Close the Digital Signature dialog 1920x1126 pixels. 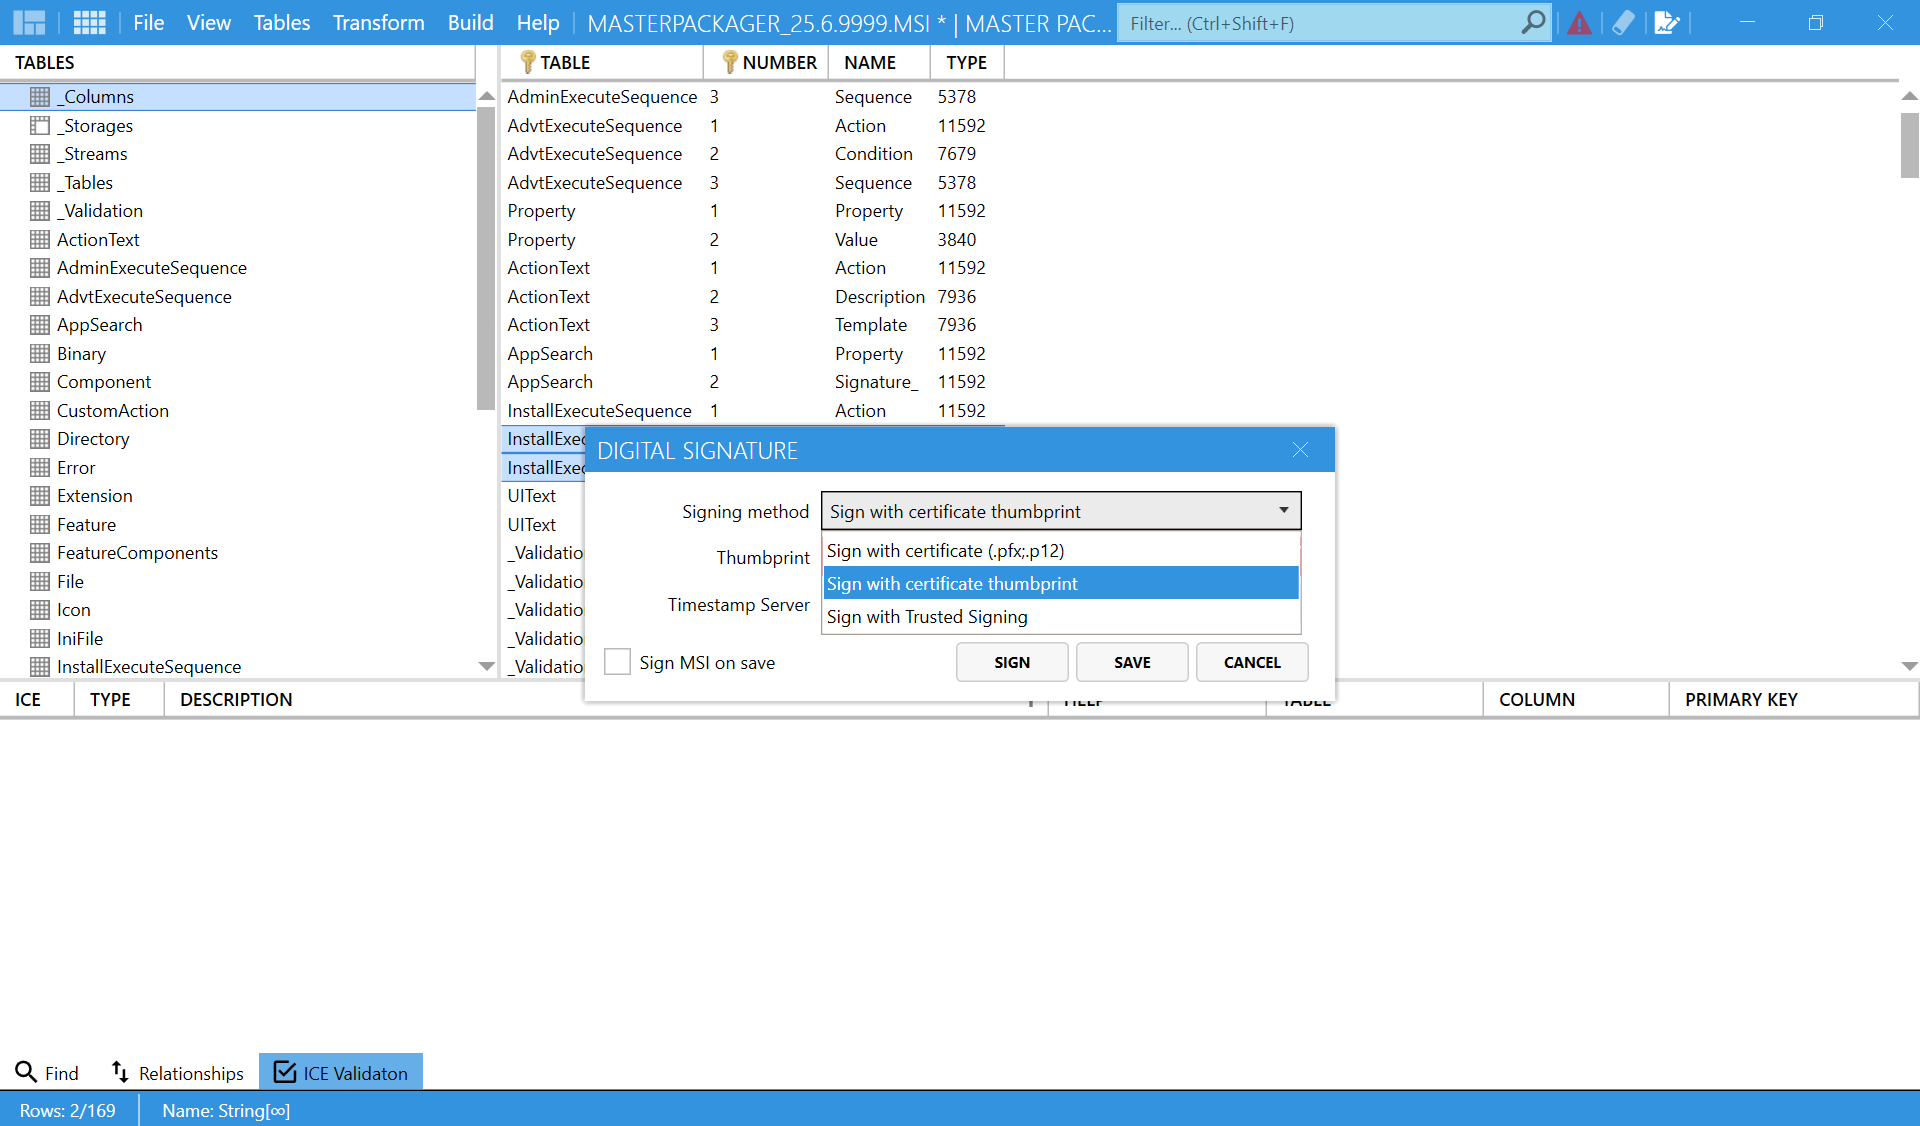coord(1299,450)
